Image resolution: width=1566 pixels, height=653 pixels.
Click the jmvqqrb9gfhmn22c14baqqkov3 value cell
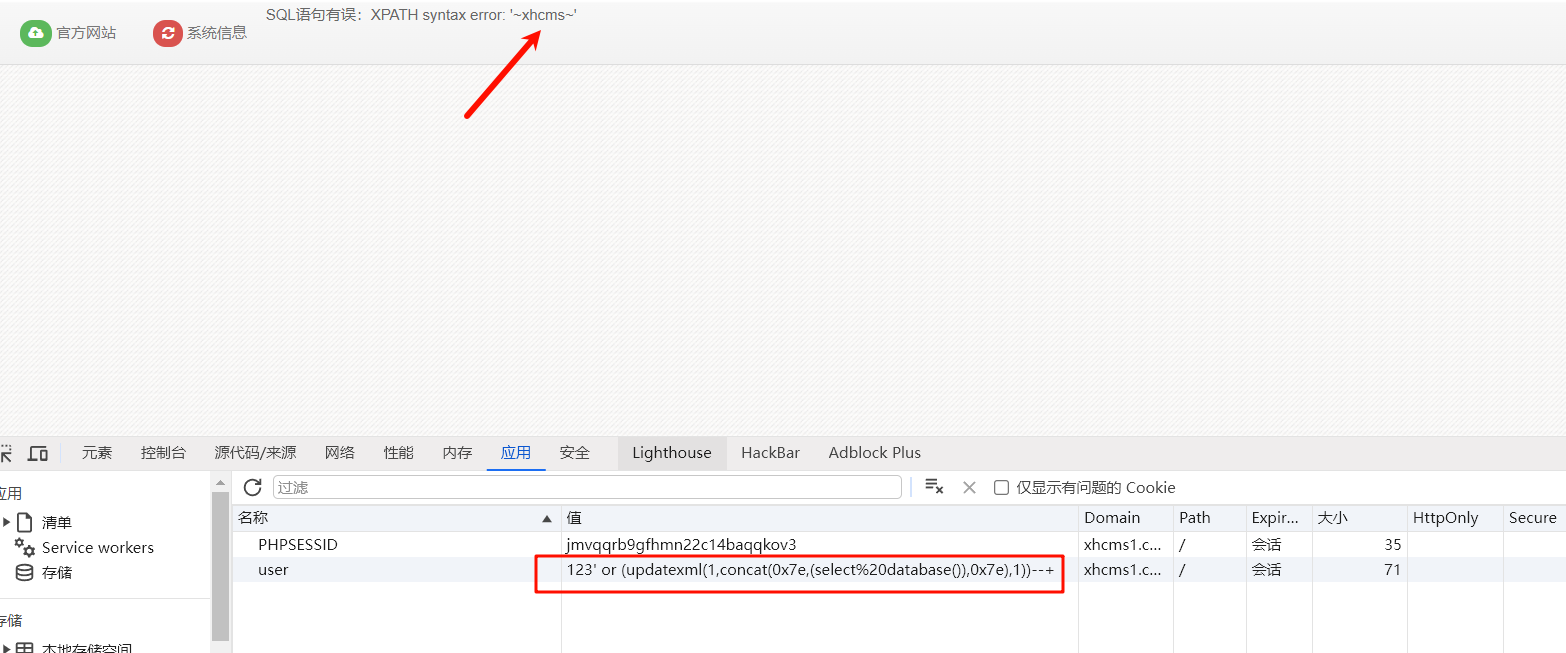pyautogui.click(x=820, y=545)
